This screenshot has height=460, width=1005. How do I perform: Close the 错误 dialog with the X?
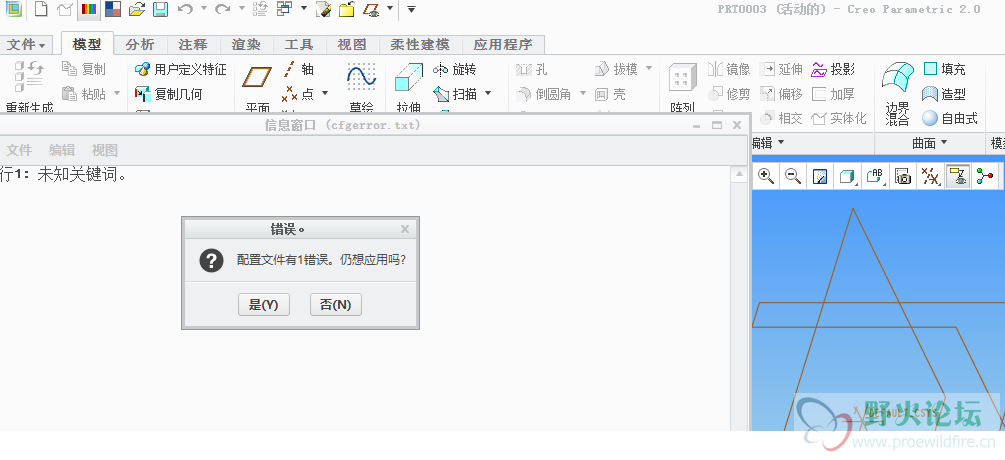(x=404, y=229)
